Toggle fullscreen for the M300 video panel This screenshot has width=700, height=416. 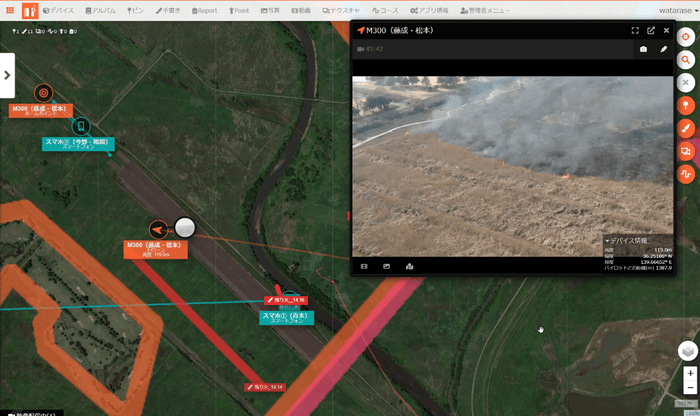(635, 30)
